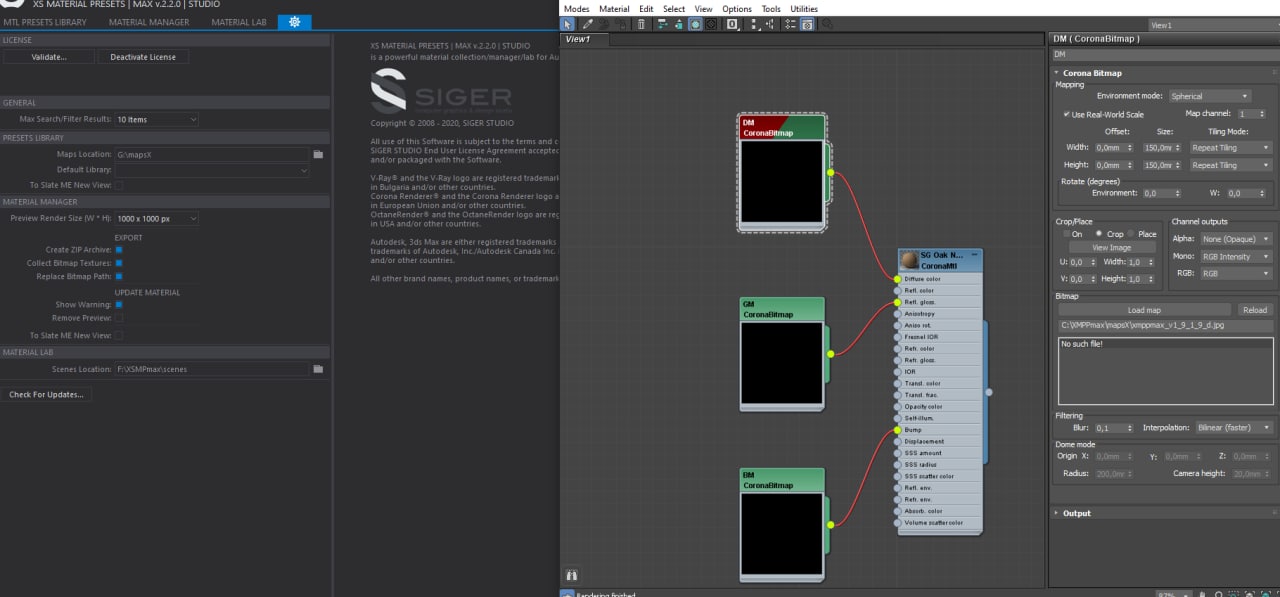This screenshot has height=597, width=1280.
Task: Open the Material menu
Action: click(x=614, y=9)
